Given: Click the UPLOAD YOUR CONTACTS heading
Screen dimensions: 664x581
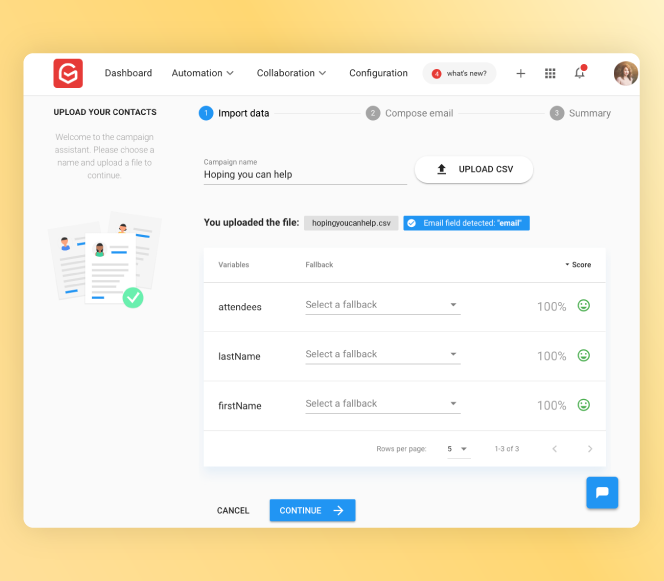Looking at the screenshot, I should (105, 112).
